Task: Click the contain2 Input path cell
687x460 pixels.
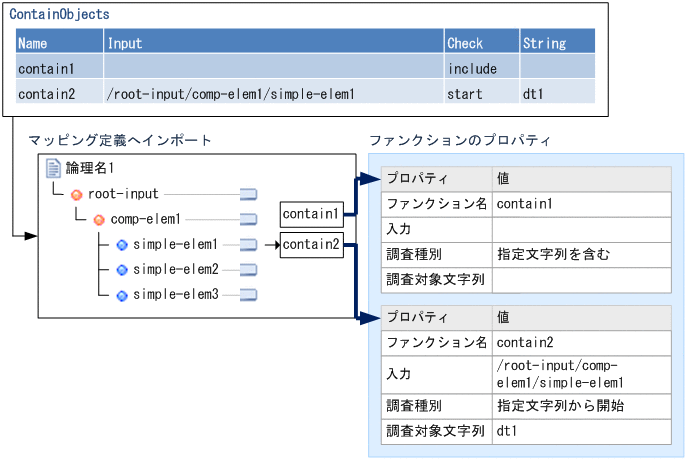Action: [231, 94]
